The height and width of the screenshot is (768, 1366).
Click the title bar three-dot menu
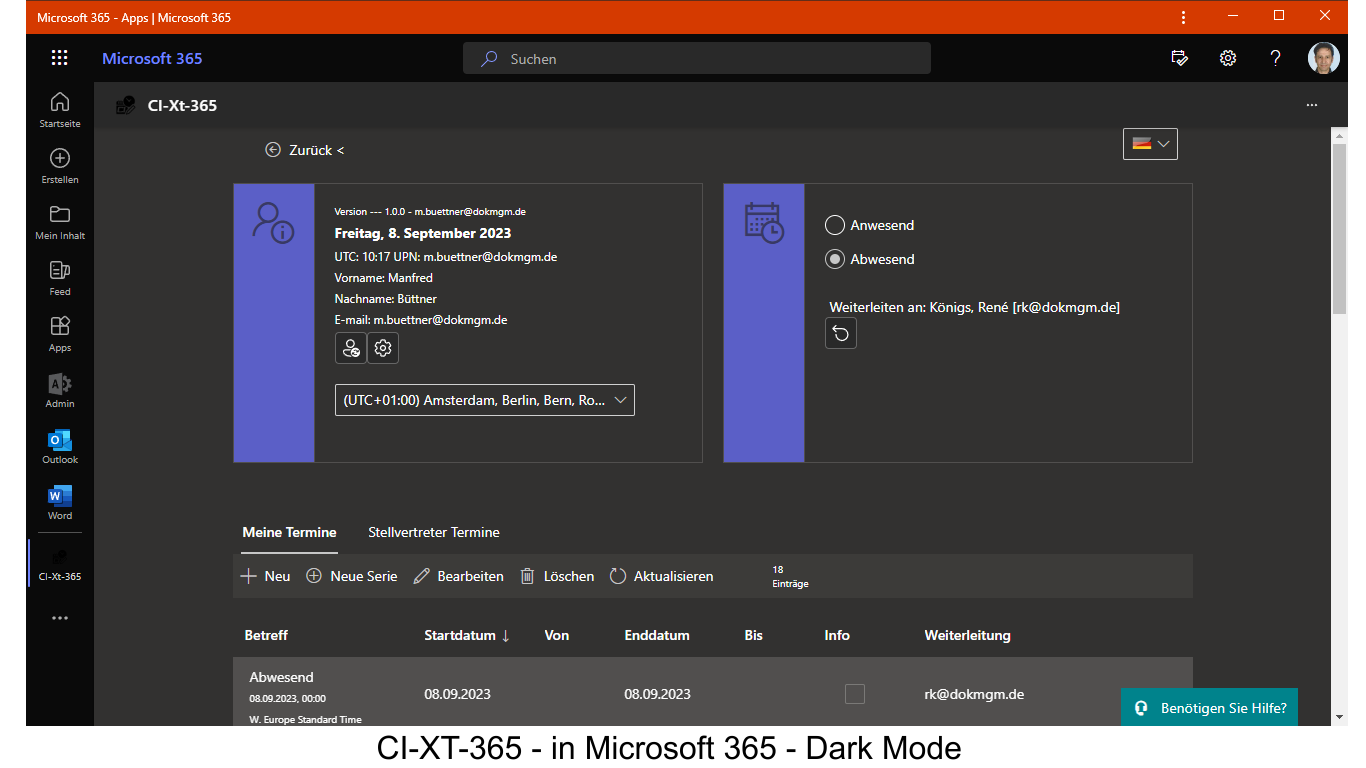click(x=1184, y=17)
